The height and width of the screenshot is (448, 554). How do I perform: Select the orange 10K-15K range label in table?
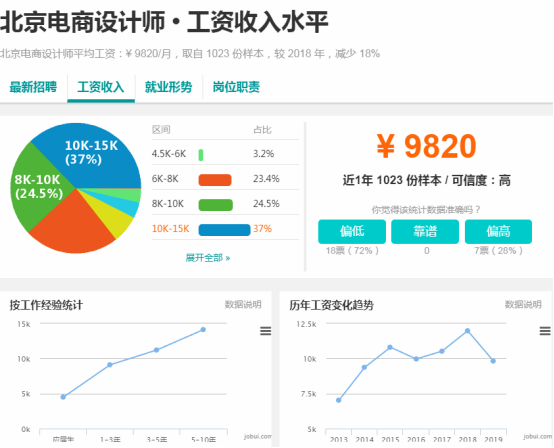pos(170,229)
